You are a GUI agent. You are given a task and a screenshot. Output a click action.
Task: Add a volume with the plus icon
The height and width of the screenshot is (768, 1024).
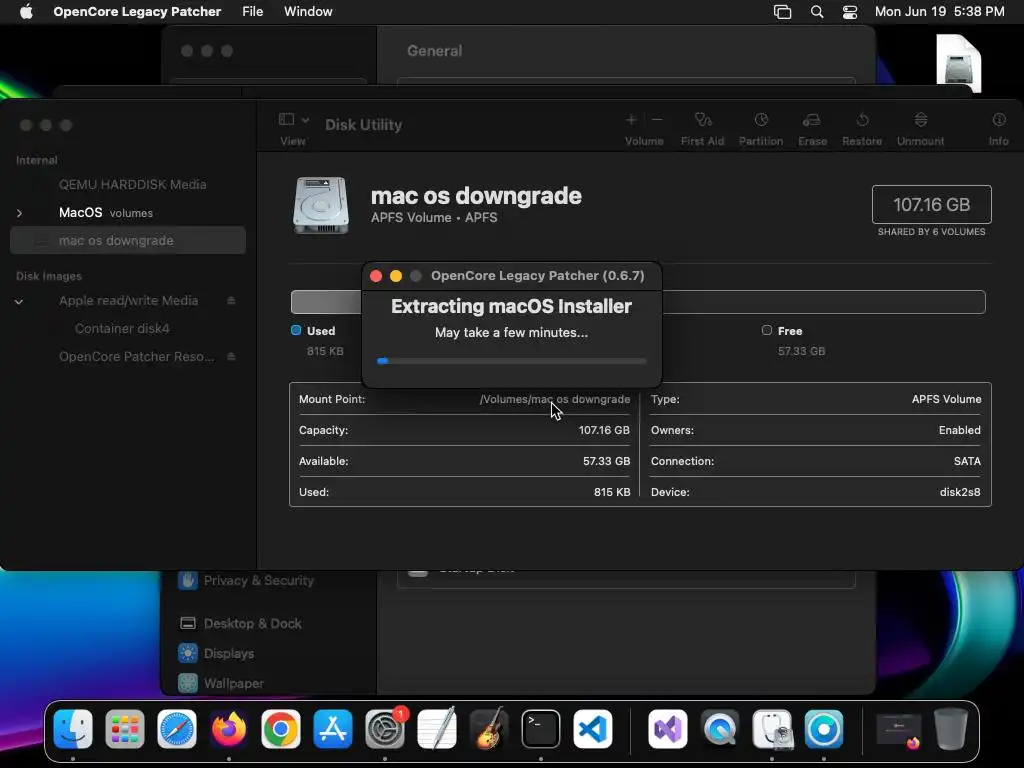coord(631,120)
